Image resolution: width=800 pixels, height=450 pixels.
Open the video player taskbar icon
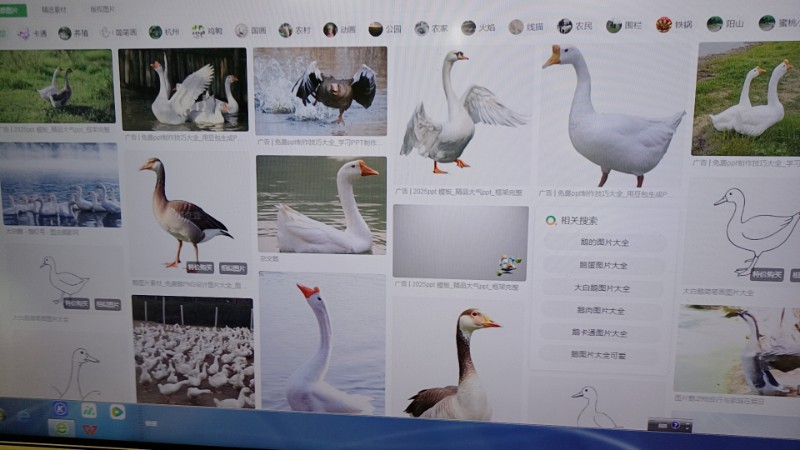click(x=117, y=411)
